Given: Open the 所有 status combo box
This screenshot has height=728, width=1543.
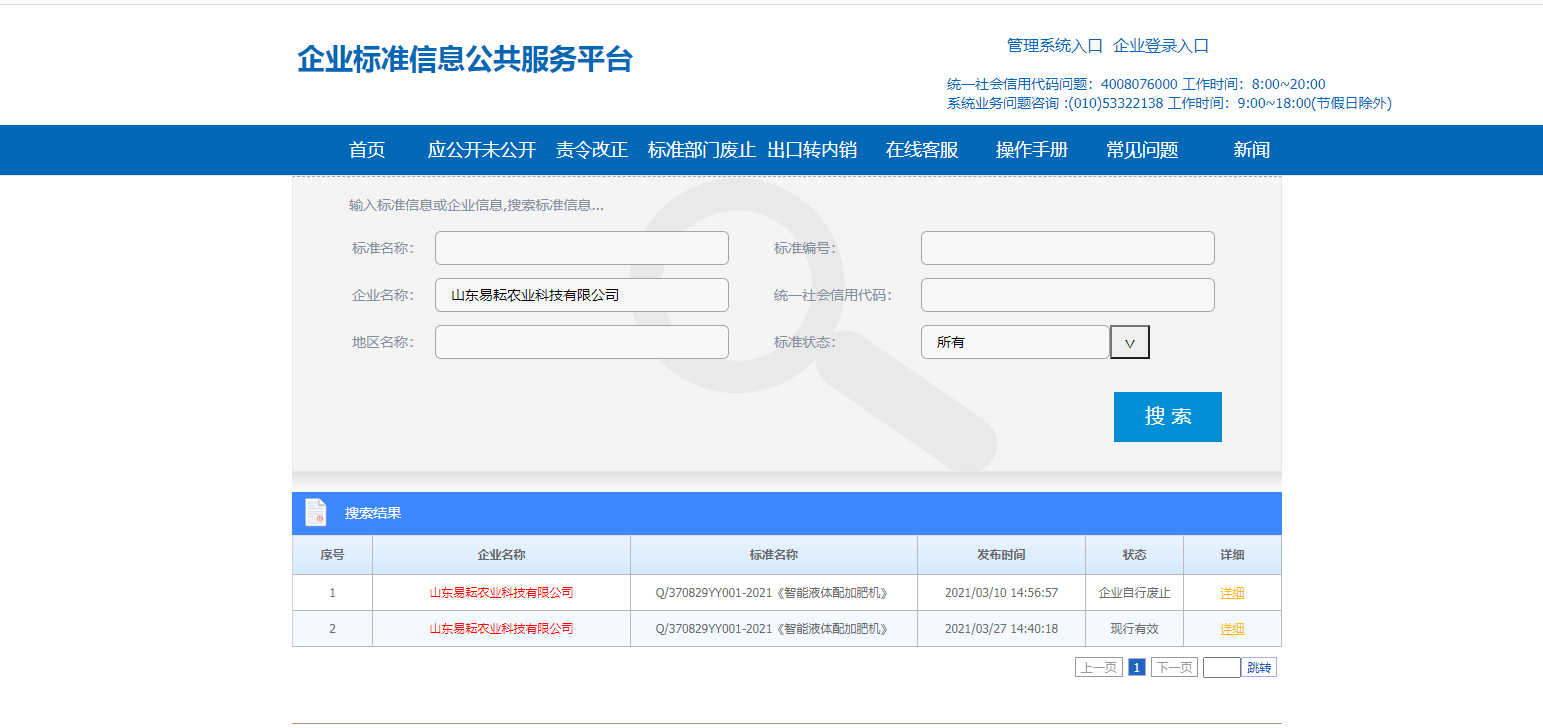Looking at the screenshot, I should point(1014,342).
